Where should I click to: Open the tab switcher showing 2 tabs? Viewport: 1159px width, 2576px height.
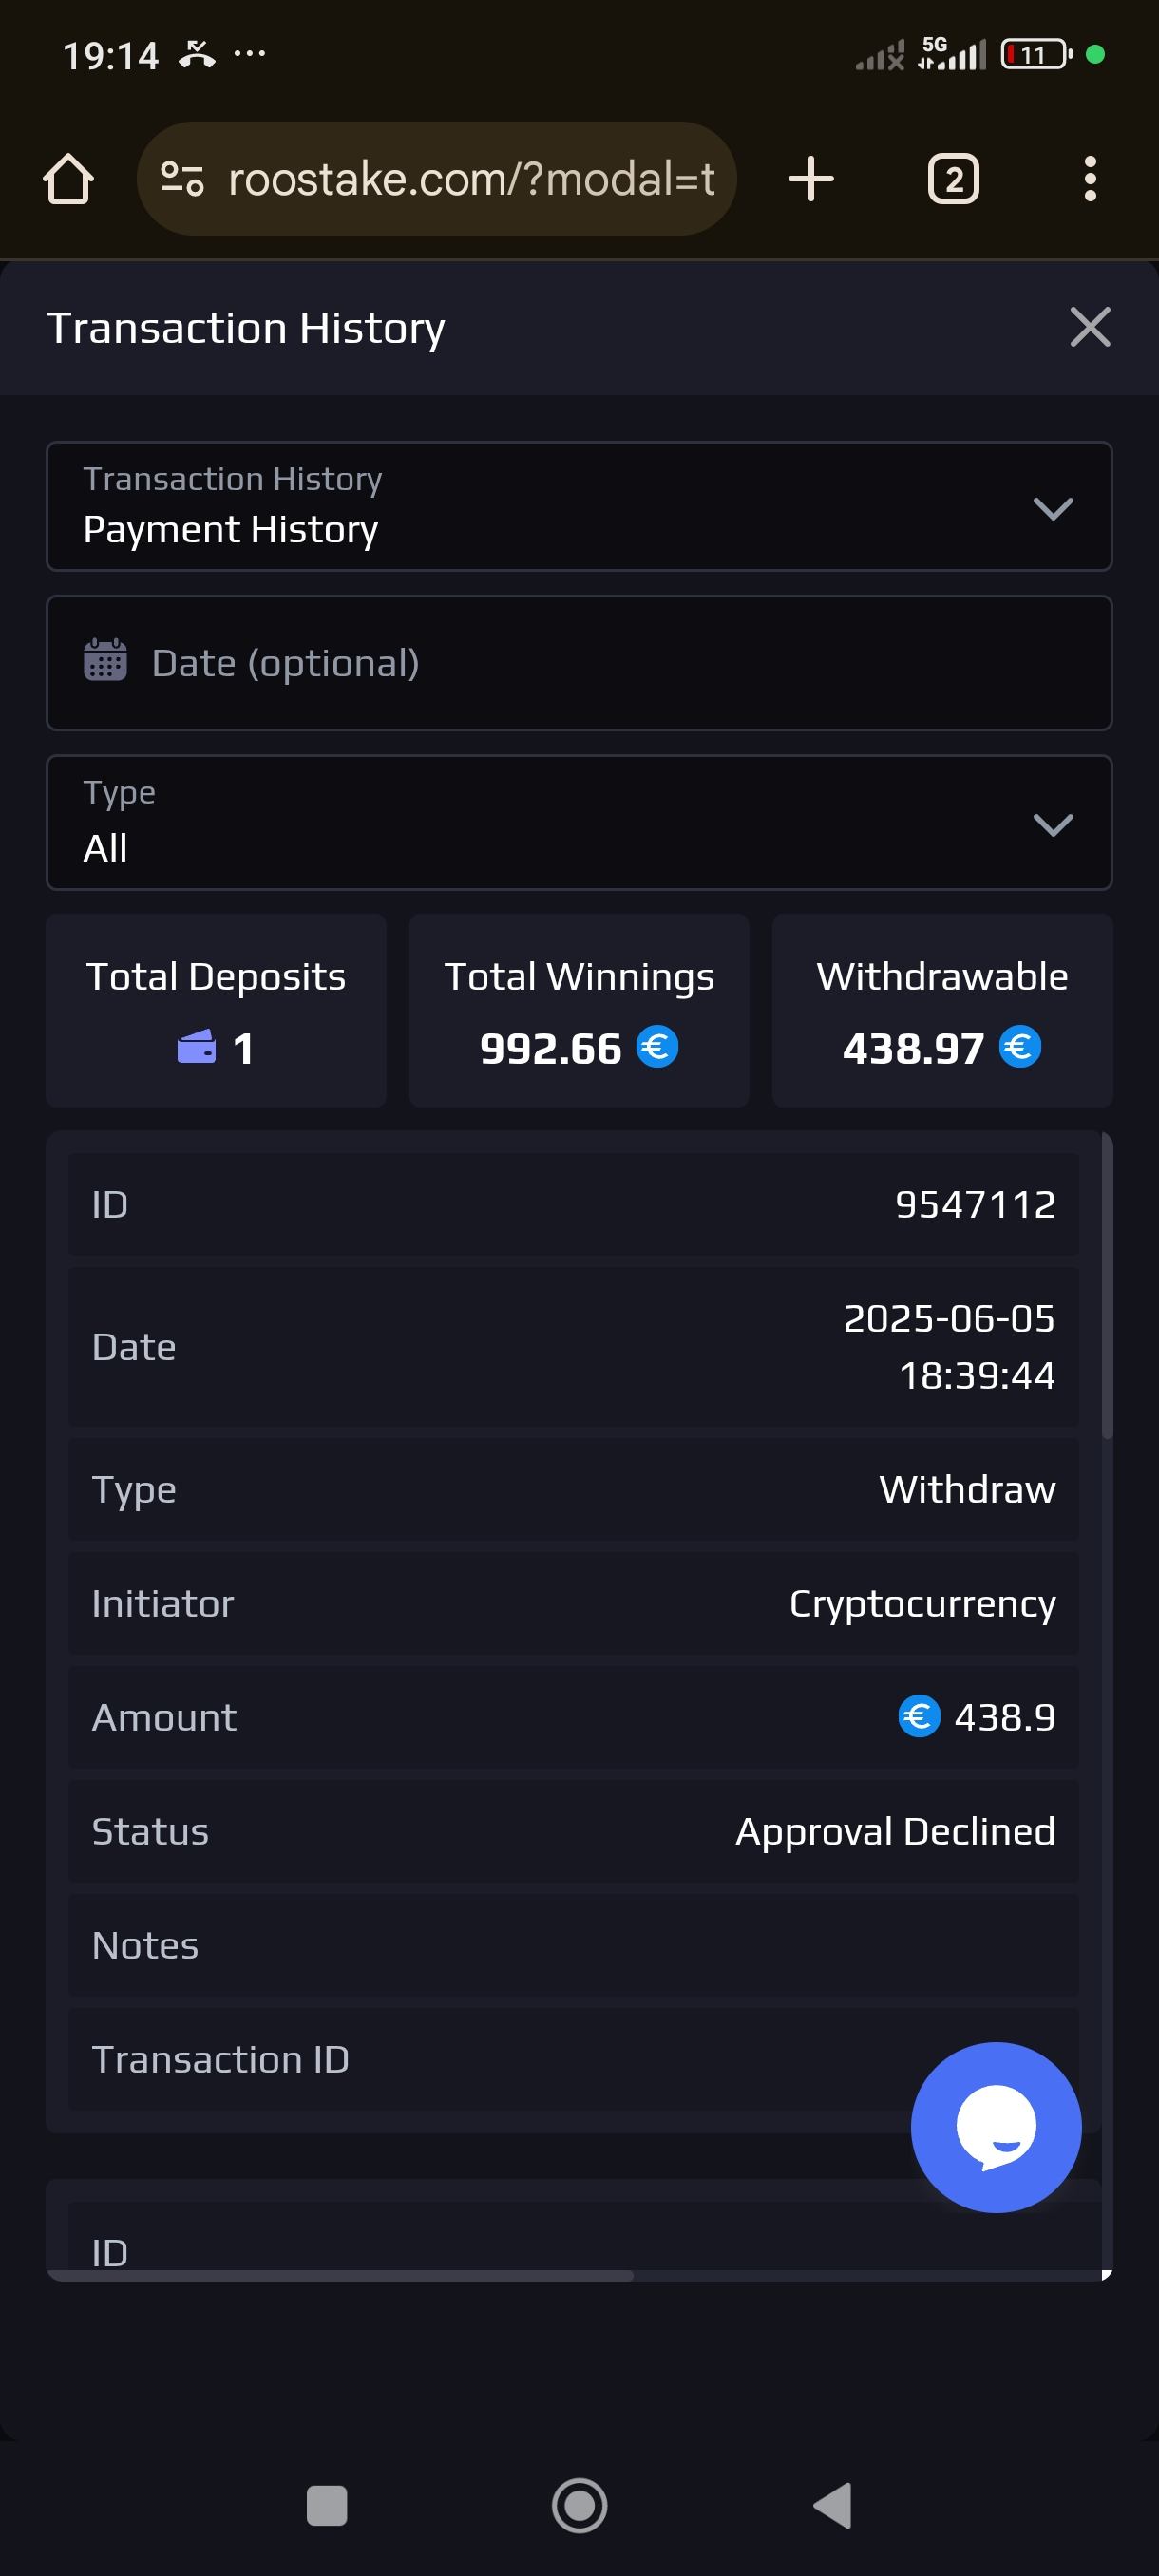tap(953, 179)
